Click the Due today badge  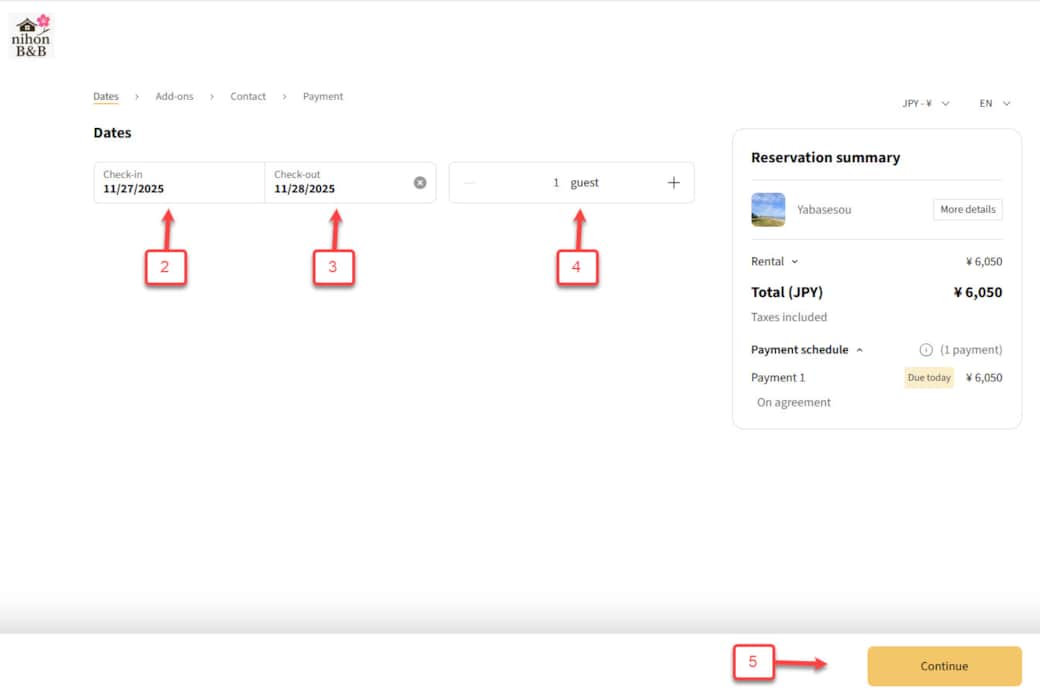point(929,378)
